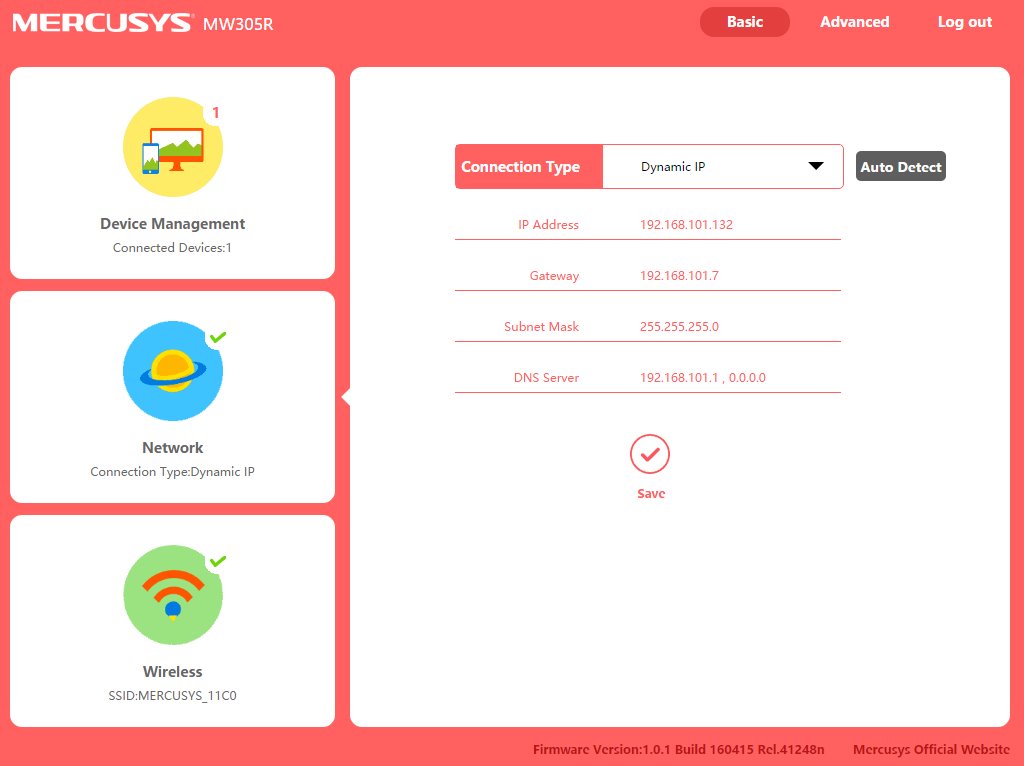The width and height of the screenshot is (1024, 766).
Task: Click the MERCUSYS logo
Action: click(101, 23)
